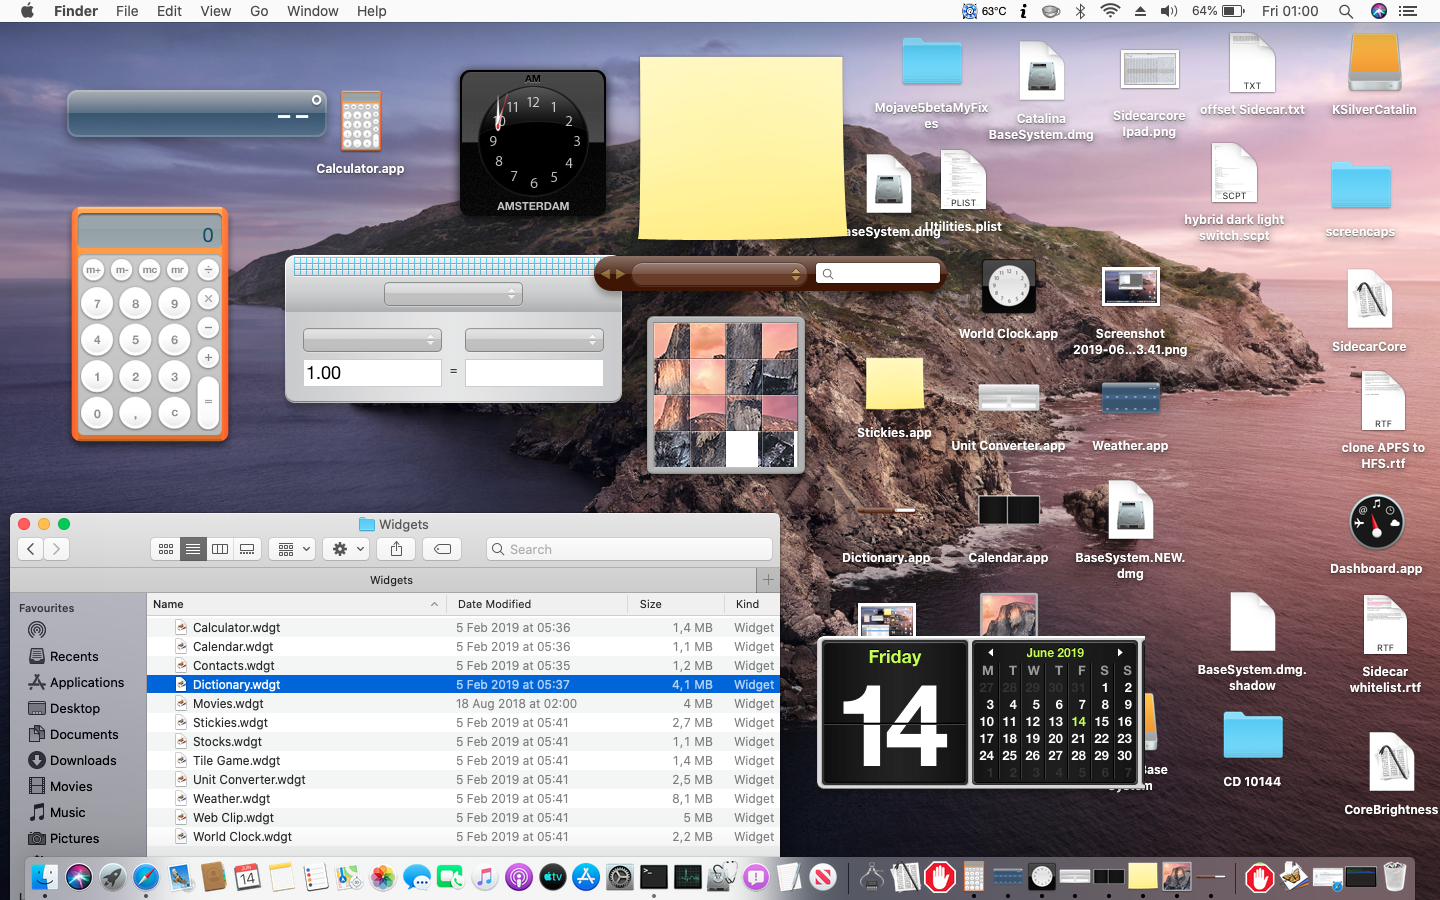Switch Finder to icon view
This screenshot has width=1440, height=900.
pos(166,549)
